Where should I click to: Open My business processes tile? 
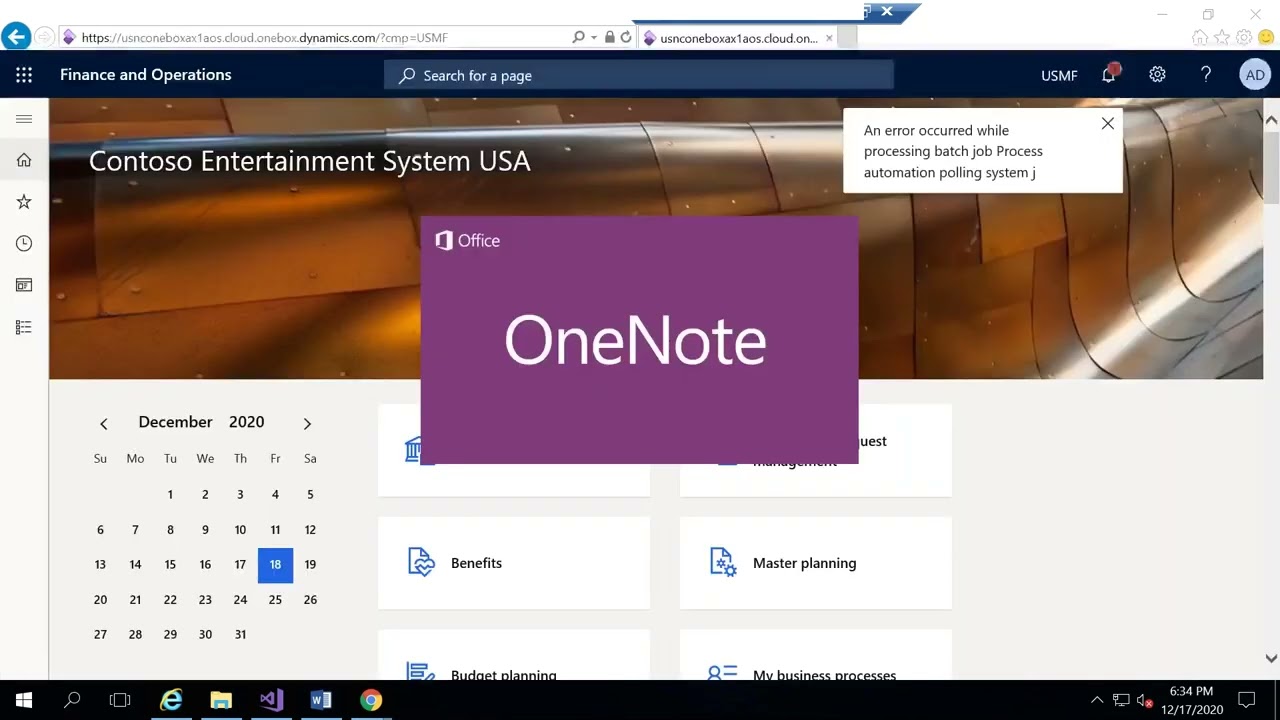tap(816, 655)
